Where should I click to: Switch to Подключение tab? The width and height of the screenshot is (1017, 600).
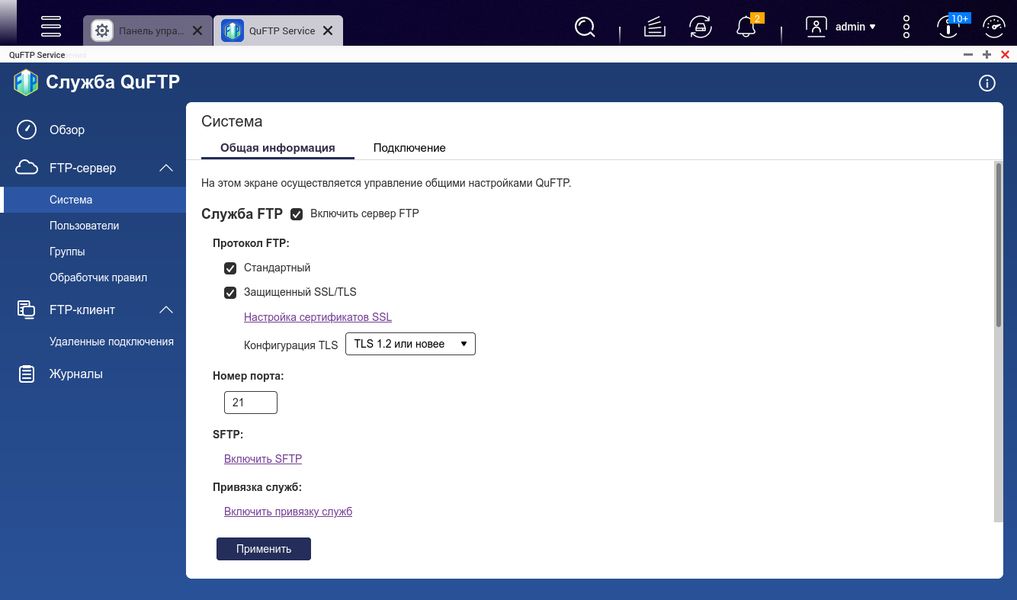409,148
